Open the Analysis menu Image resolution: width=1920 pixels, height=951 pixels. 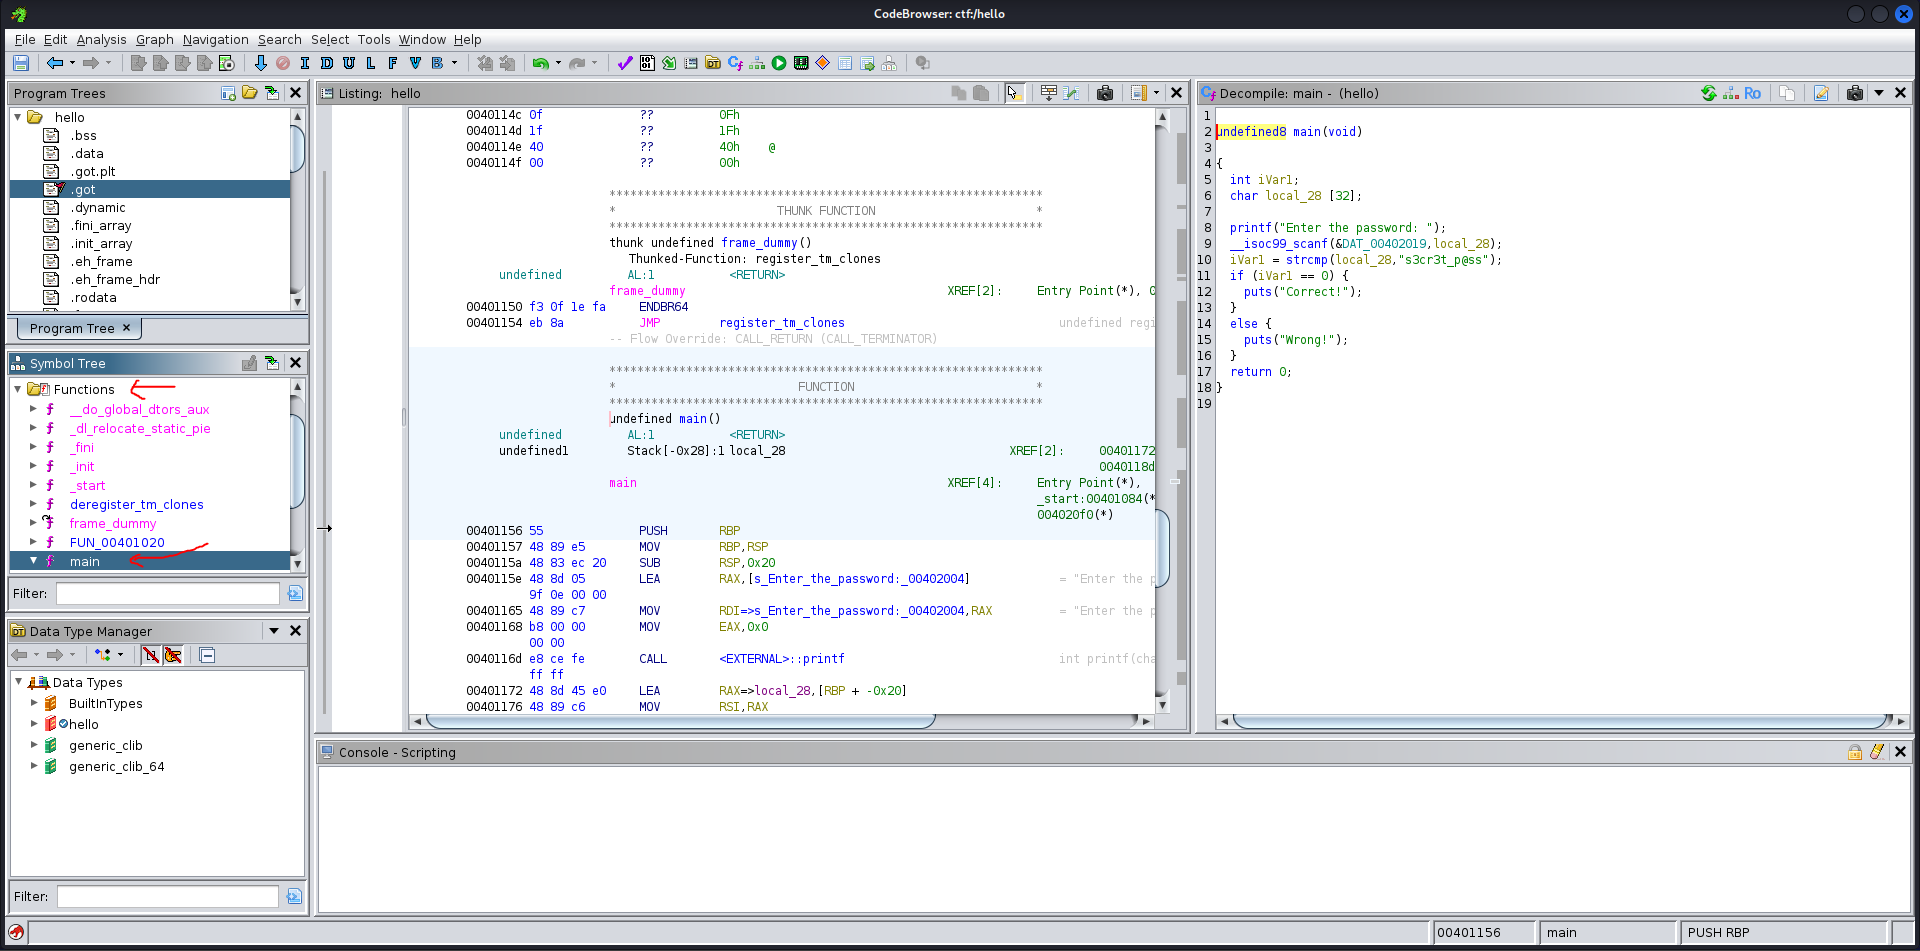(x=101, y=40)
